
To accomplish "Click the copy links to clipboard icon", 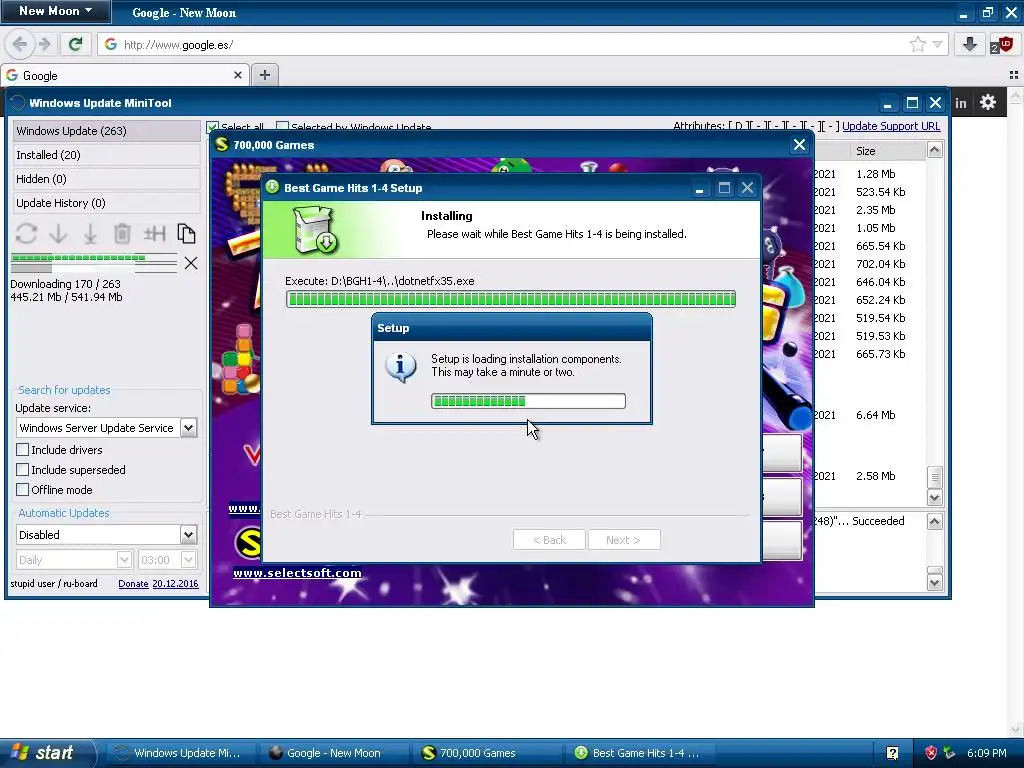I will click(186, 234).
